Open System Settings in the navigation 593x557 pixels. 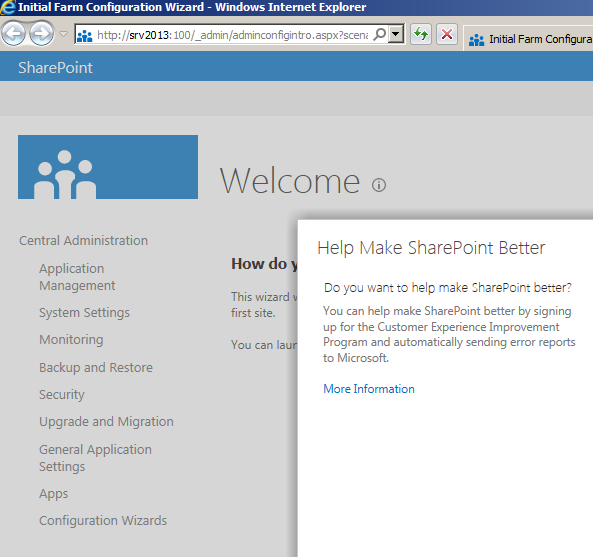pos(84,313)
